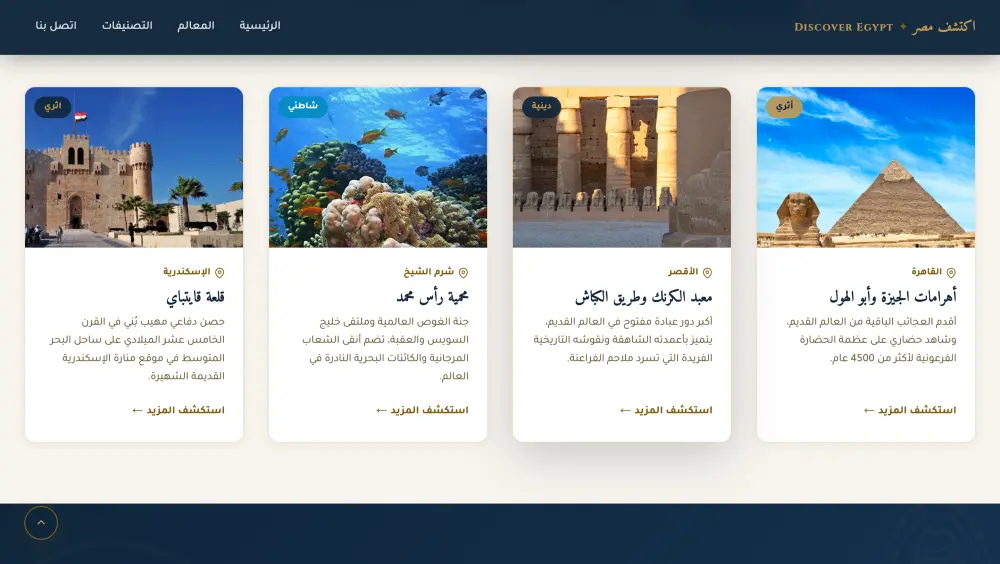
Task: Click the شاطئي badge on the coral reef photo
Action: [x=302, y=107]
